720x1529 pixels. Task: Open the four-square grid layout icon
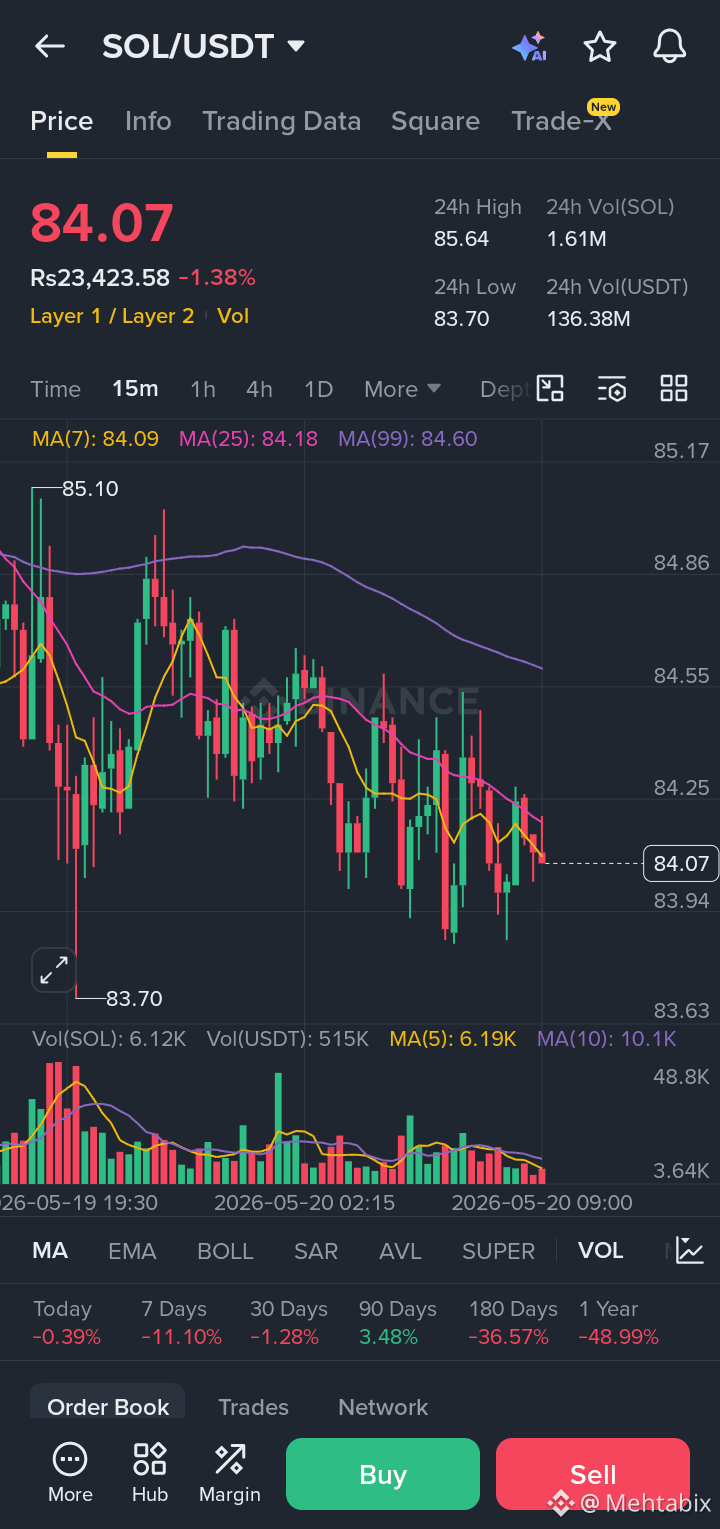coord(674,389)
